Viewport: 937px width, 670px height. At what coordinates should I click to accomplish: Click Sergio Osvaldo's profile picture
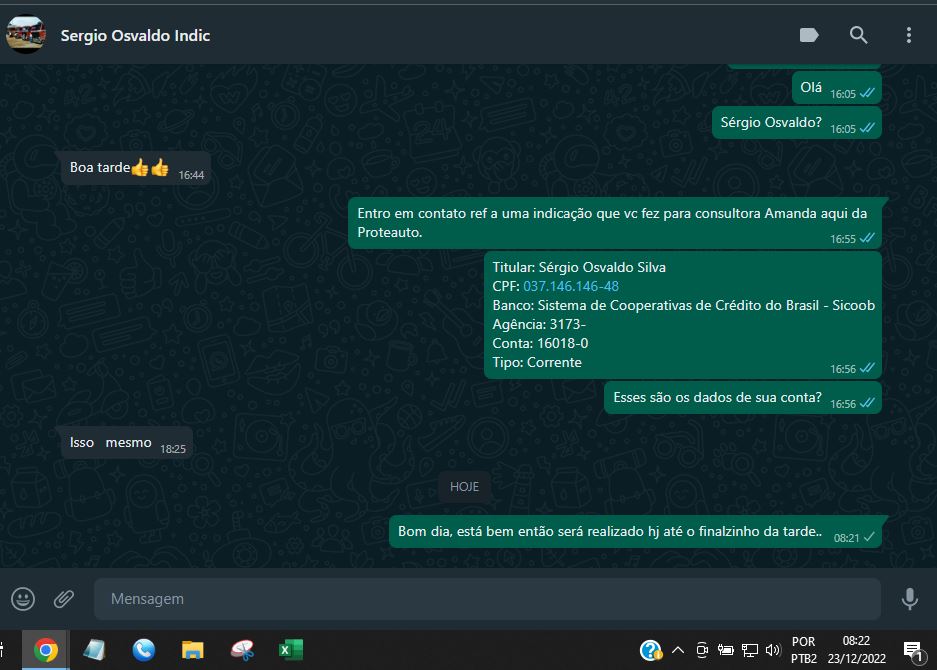click(25, 35)
